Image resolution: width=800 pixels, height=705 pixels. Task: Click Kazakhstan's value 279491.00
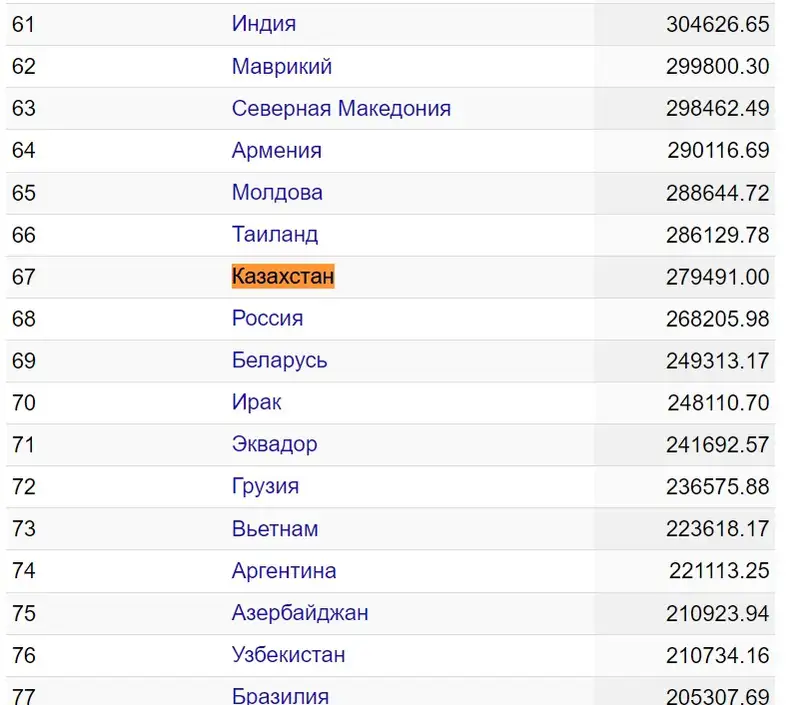[x=718, y=277]
